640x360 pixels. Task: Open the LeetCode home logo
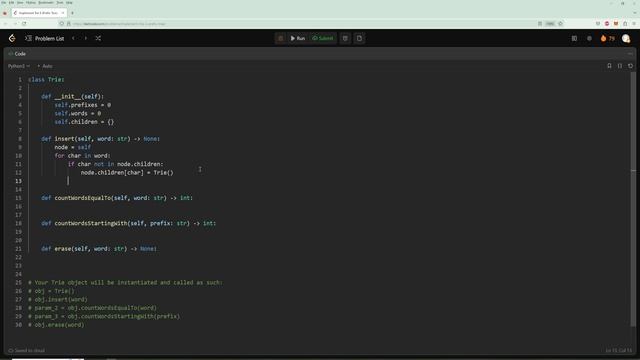12,38
